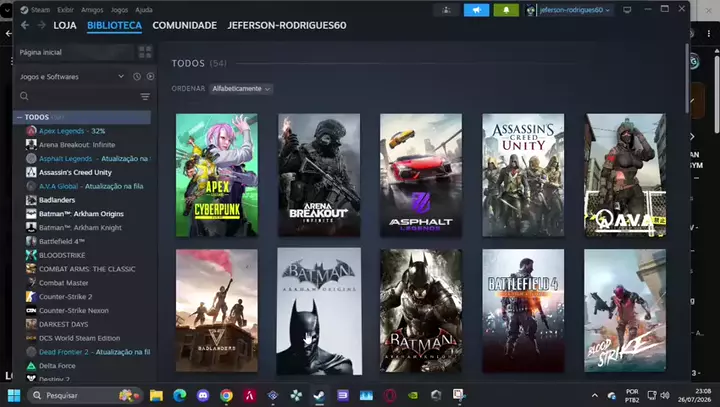Open the friends activity icon button
Viewport: 720px width, 407px height.
446,10
